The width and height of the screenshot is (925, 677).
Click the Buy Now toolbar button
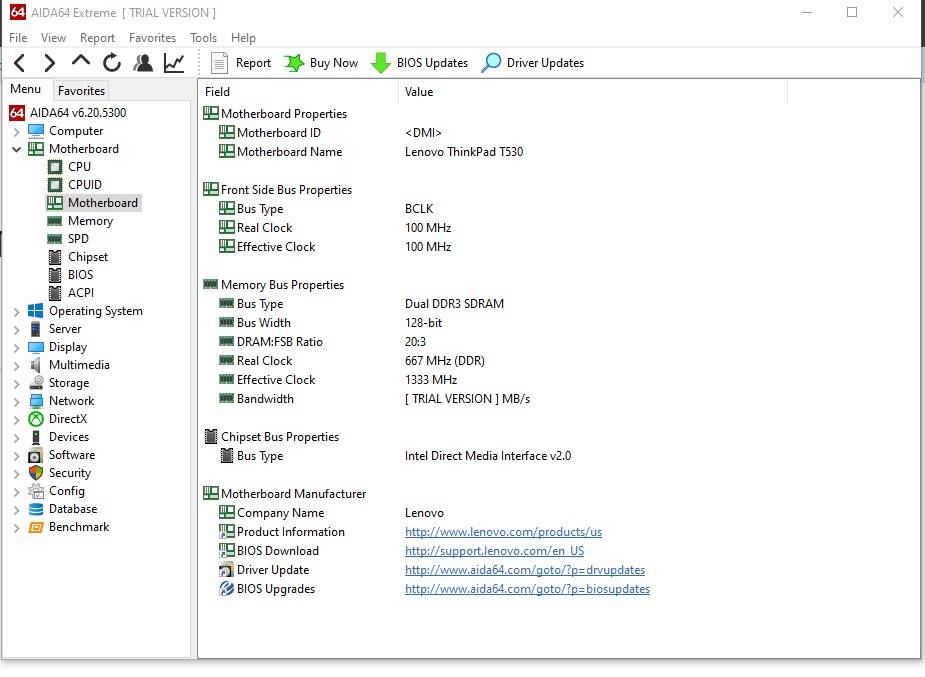(321, 63)
